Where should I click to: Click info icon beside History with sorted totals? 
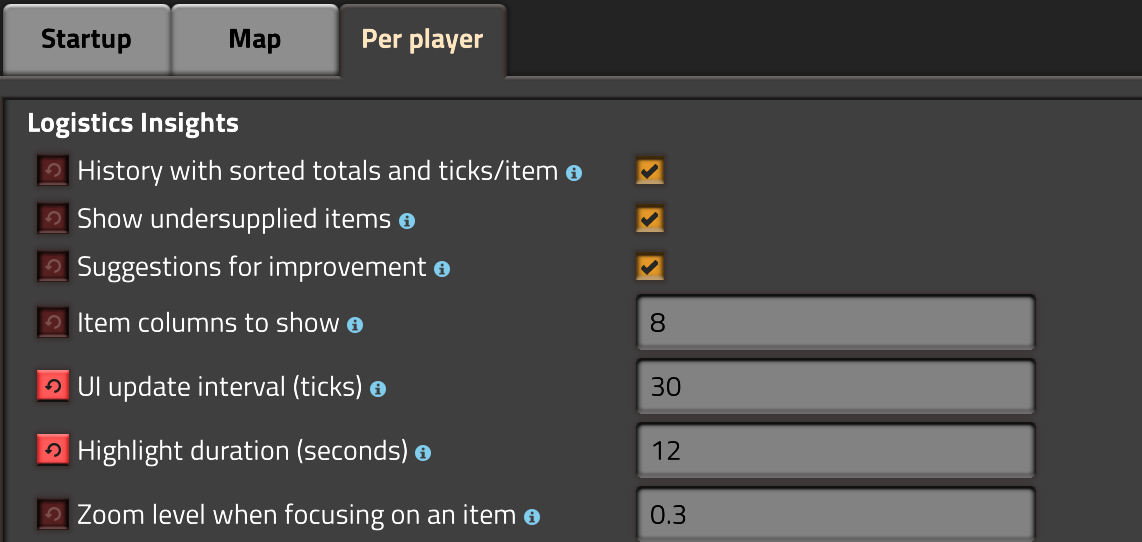pyautogui.click(x=574, y=173)
